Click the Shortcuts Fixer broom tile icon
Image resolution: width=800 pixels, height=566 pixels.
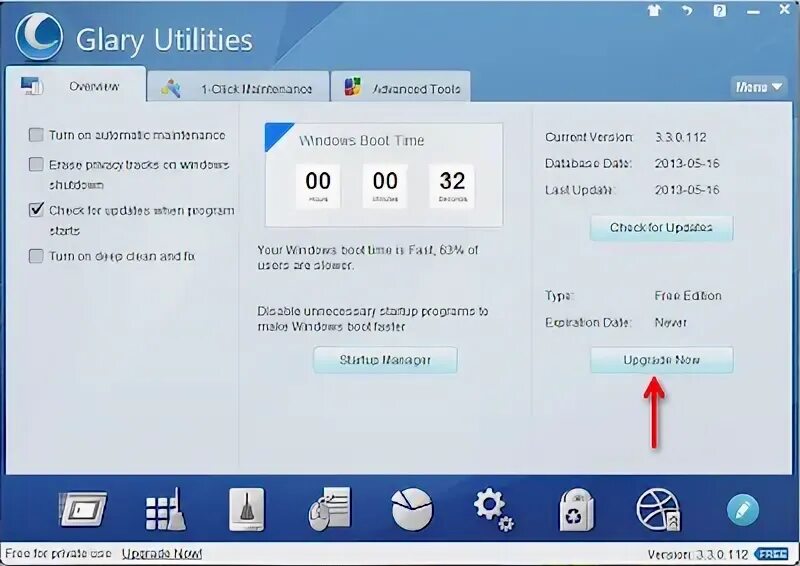[247, 509]
